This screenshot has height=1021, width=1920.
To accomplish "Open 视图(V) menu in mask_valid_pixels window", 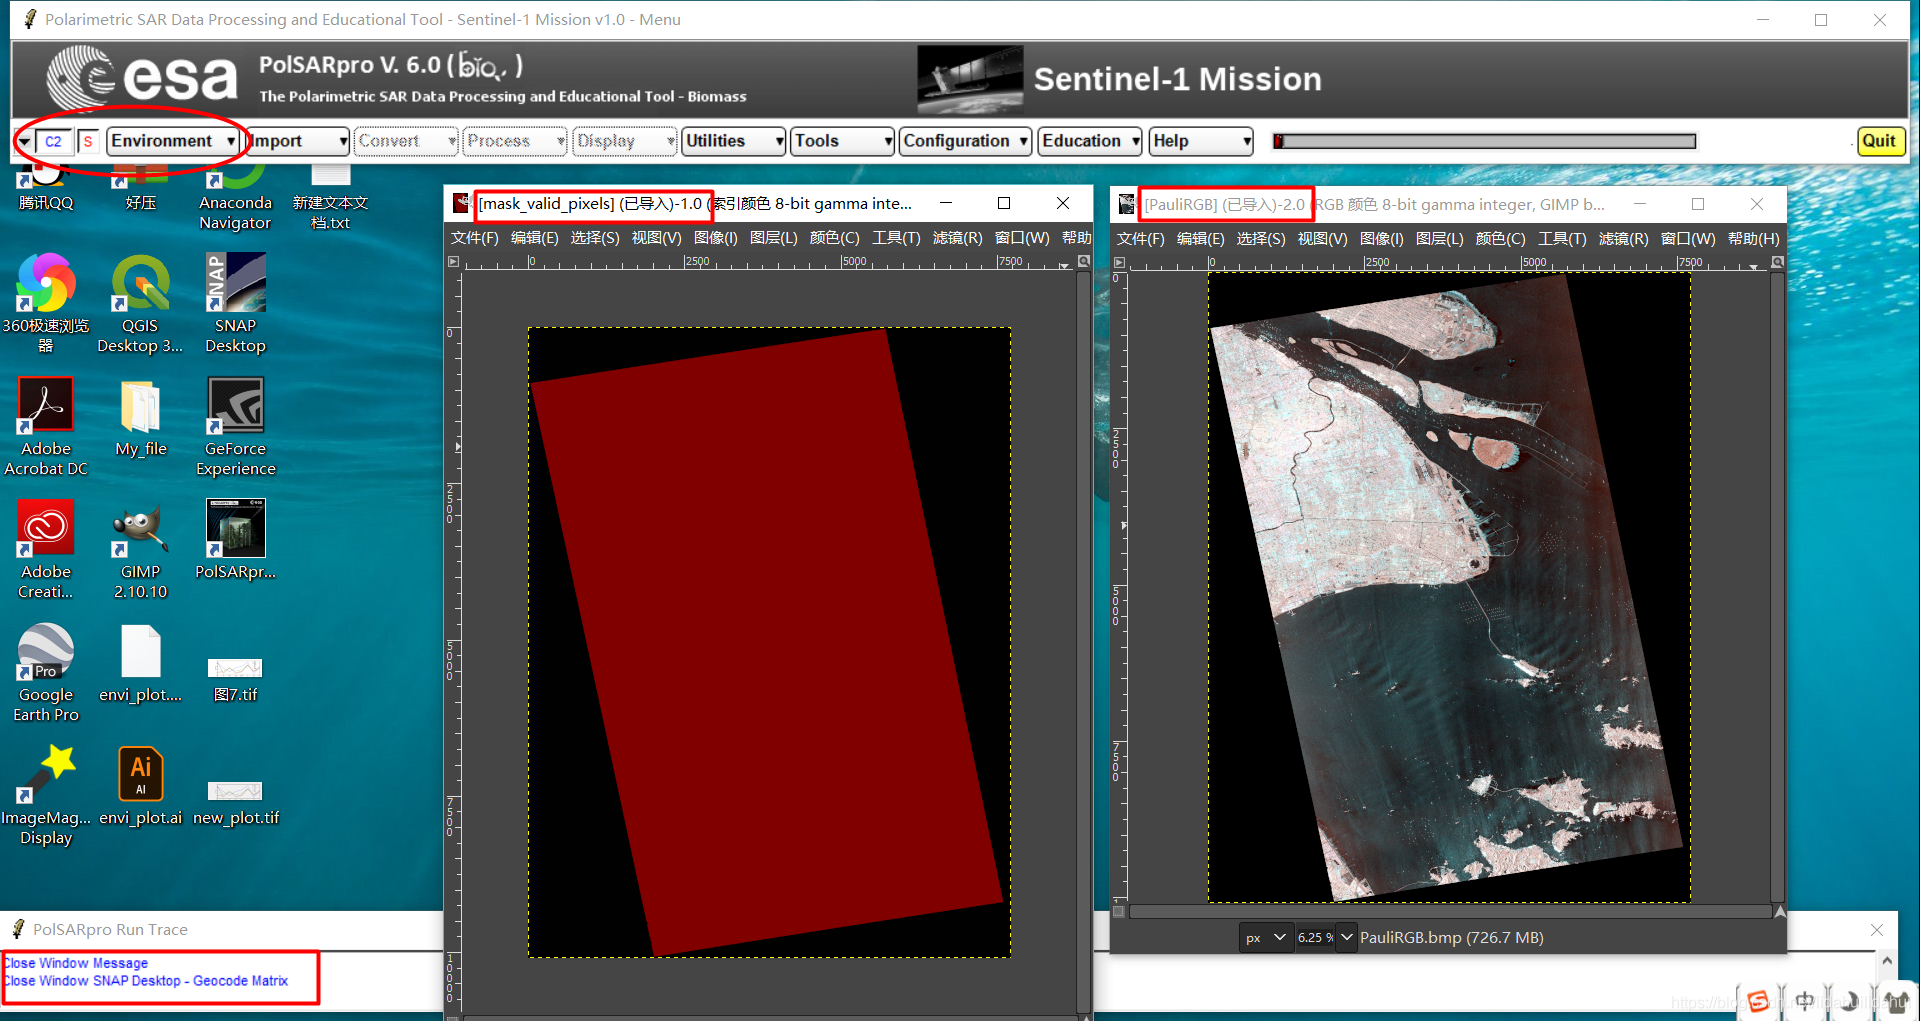I will 656,238.
